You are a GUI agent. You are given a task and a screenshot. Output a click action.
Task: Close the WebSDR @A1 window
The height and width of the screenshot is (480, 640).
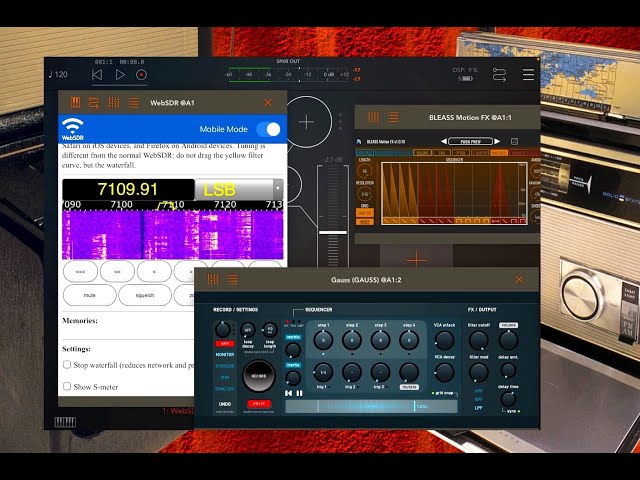tap(268, 102)
